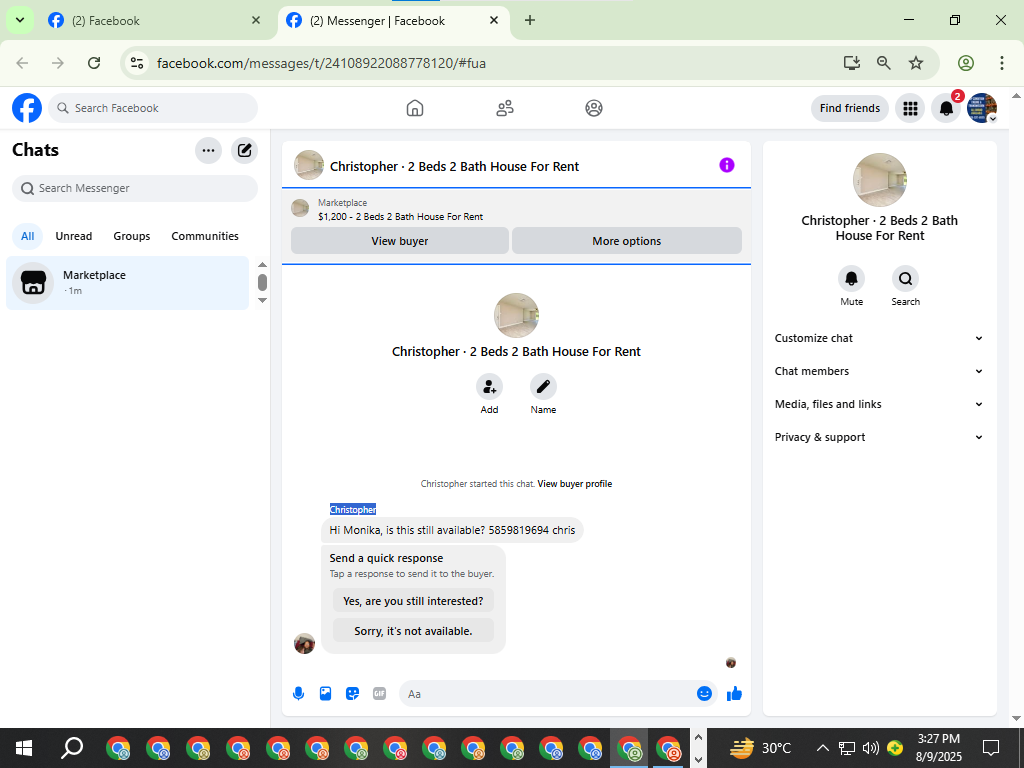Expand Customize chat section
Screen dimensions: 1024x768
point(879,338)
